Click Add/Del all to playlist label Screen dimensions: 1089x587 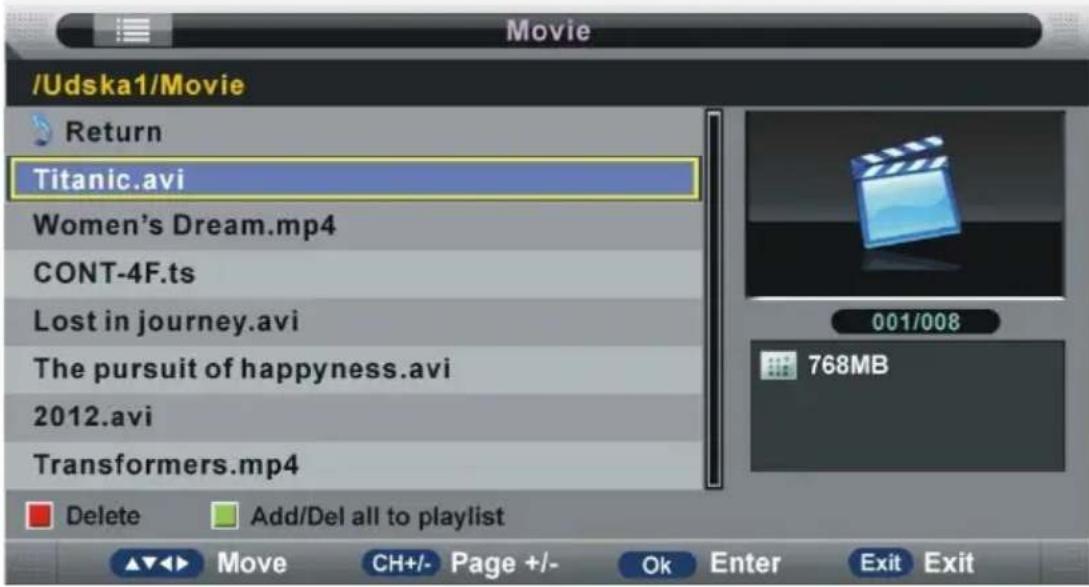point(377,517)
